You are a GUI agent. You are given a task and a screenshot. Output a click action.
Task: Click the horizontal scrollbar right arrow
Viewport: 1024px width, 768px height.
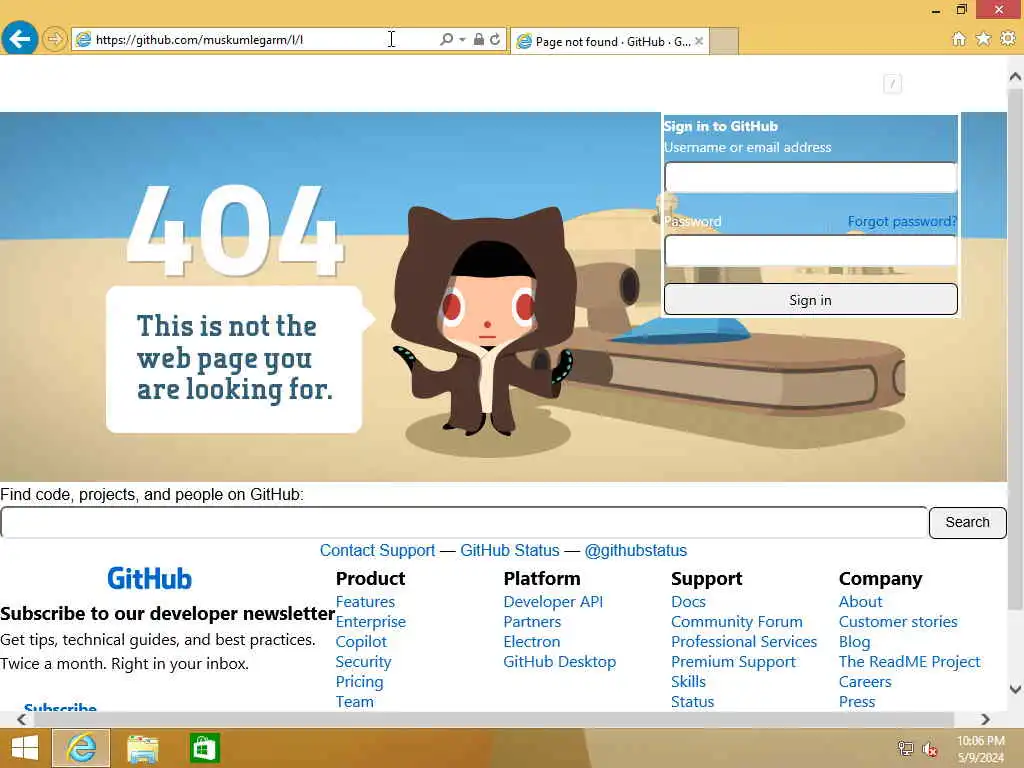click(x=985, y=719)
